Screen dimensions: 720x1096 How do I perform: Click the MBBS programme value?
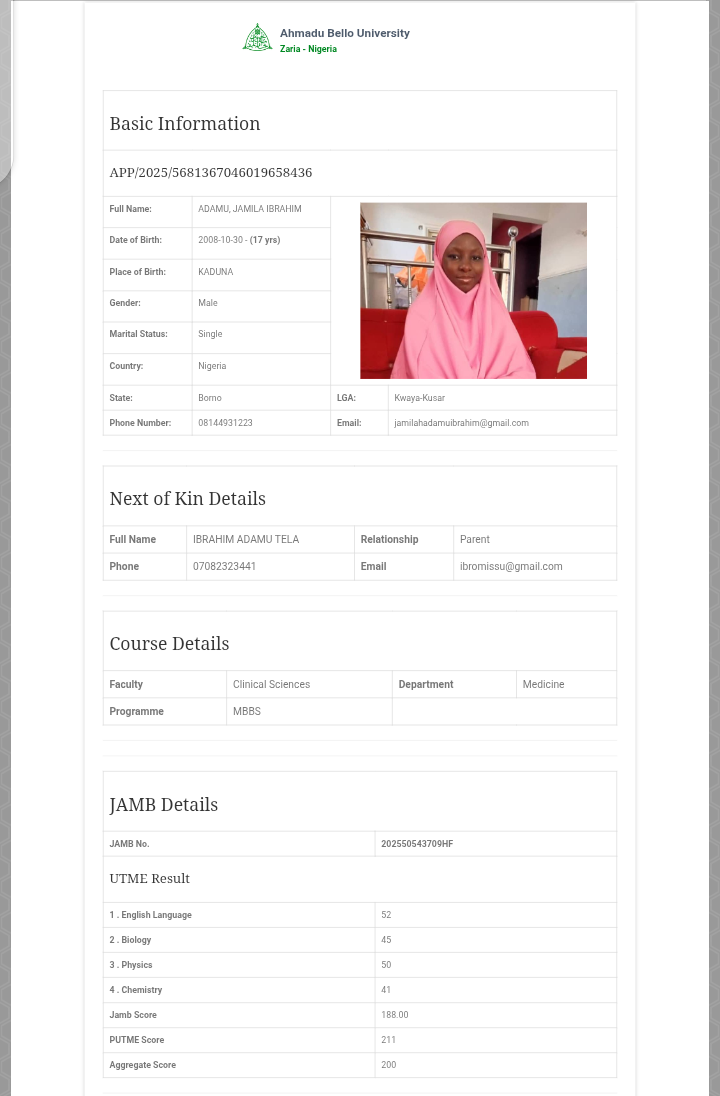tap(246, 711)
